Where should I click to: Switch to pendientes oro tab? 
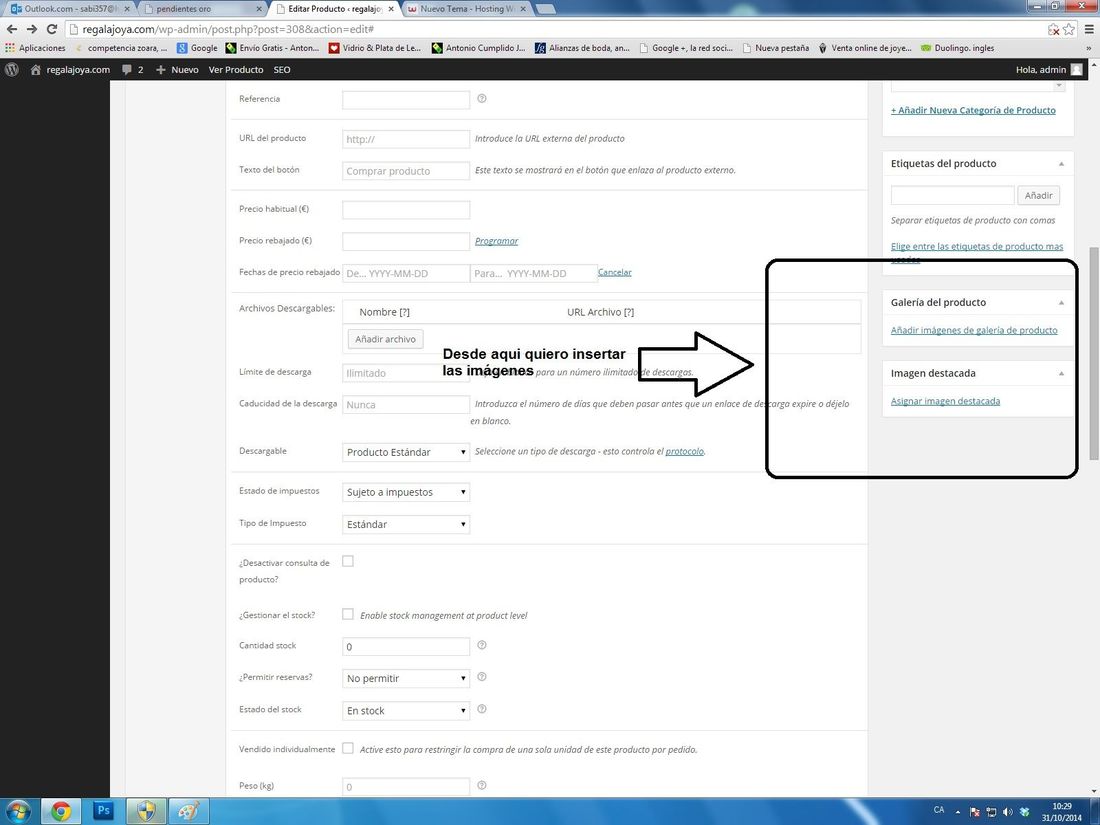(x=203, y=9)
